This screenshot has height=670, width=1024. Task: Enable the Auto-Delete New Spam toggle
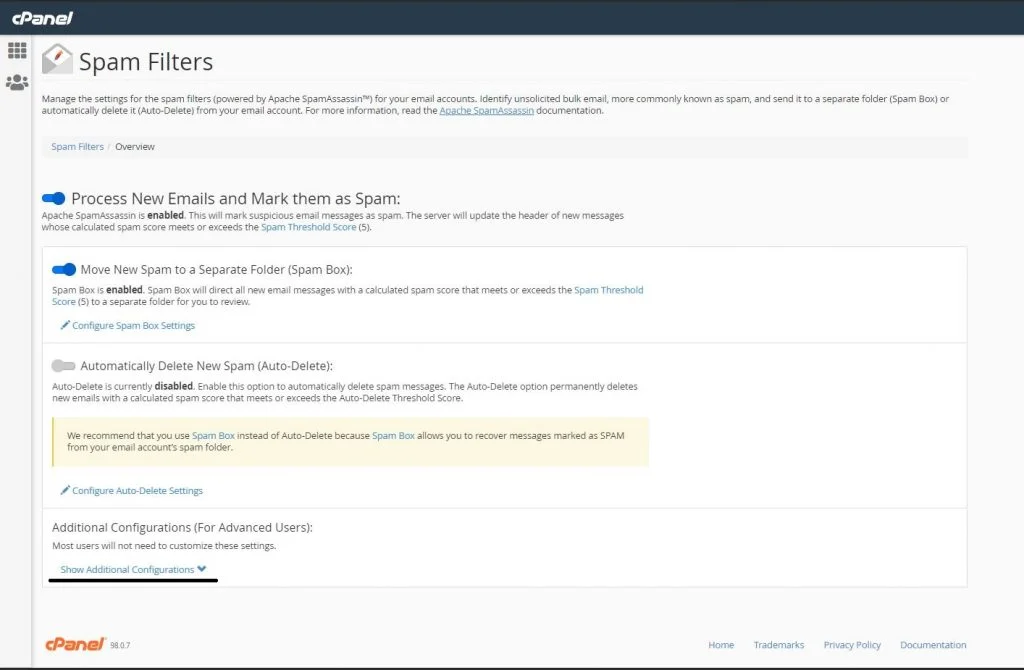(63, 366)
